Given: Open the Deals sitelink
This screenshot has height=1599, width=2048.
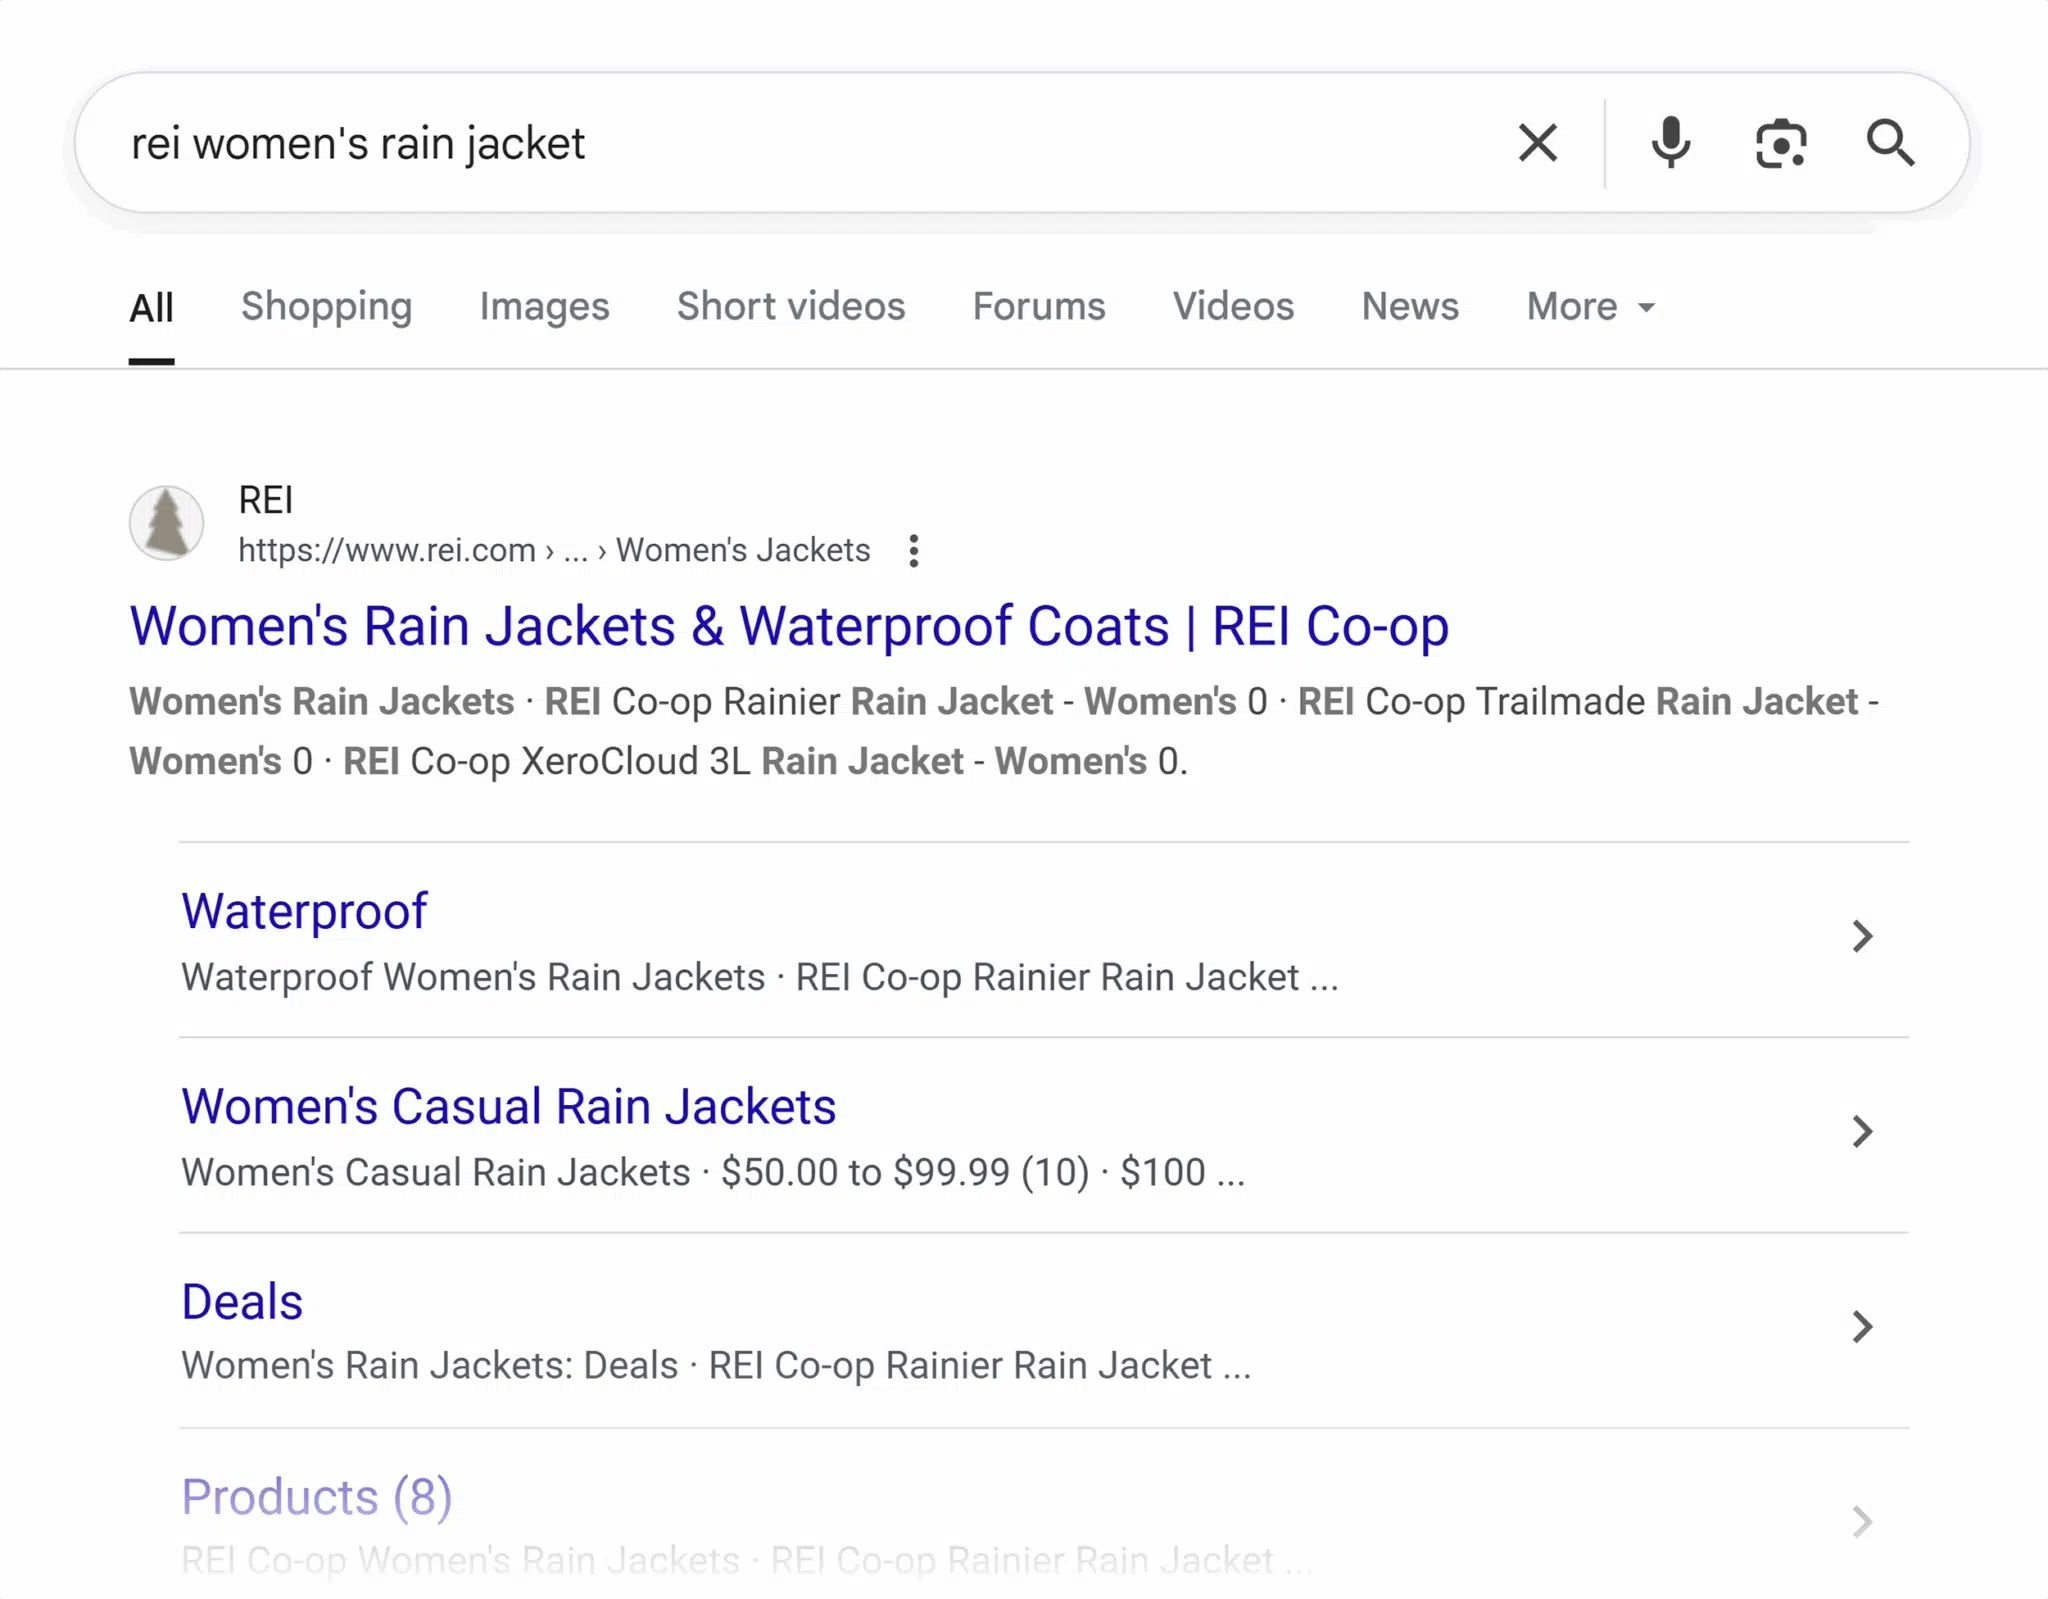Looking at the screenshot, I should [x=242, y=1302].
